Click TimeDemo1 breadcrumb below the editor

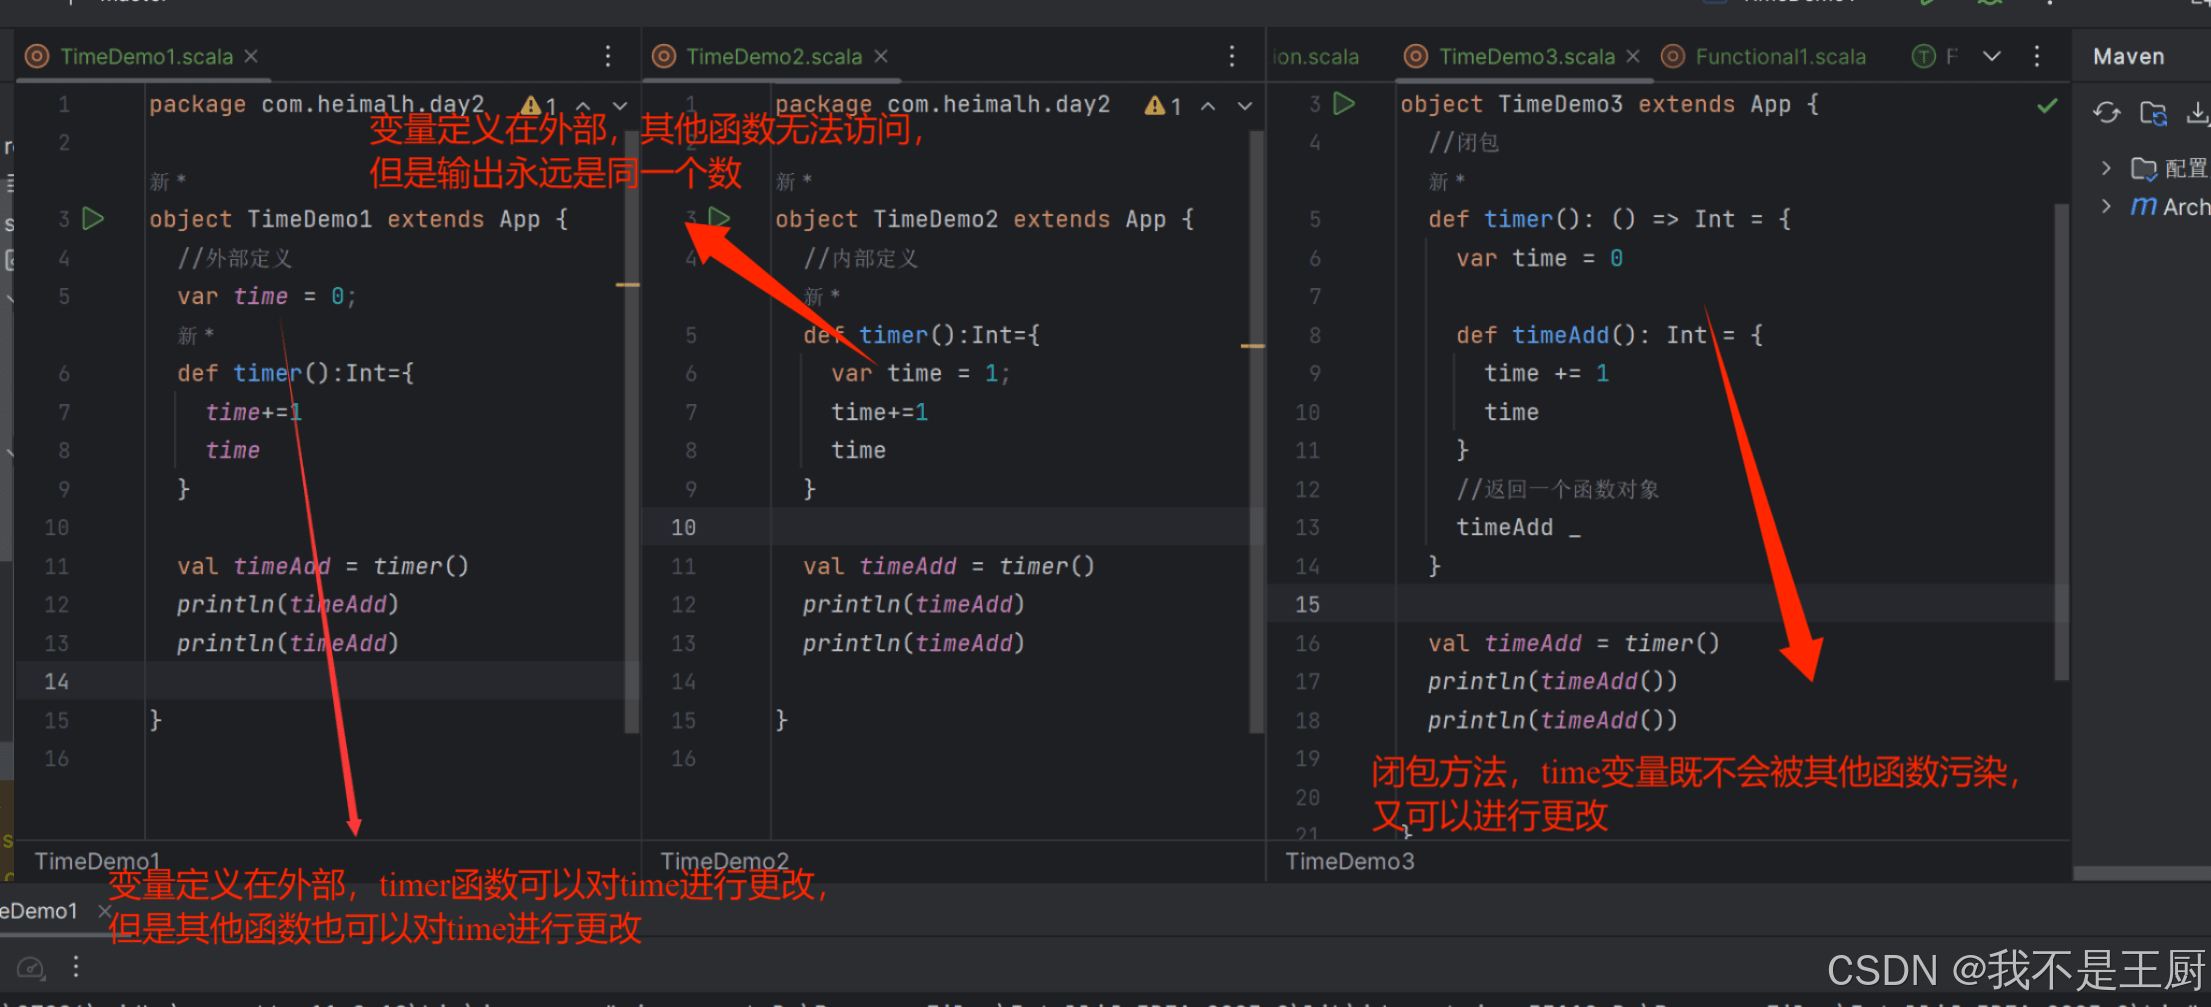(97, 861)
